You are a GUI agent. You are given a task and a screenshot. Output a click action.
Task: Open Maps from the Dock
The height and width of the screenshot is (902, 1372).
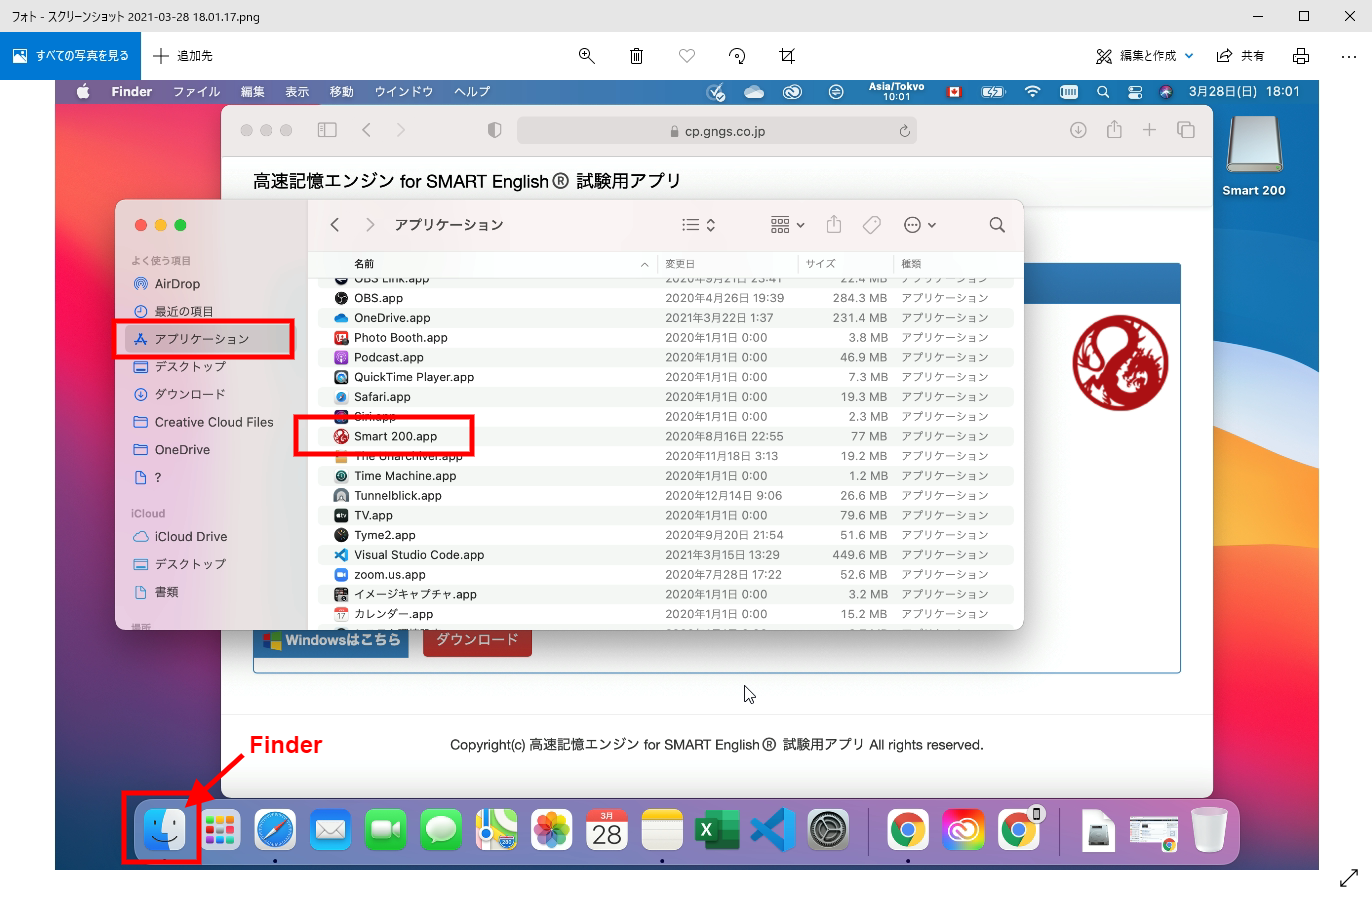pos(496,829)
